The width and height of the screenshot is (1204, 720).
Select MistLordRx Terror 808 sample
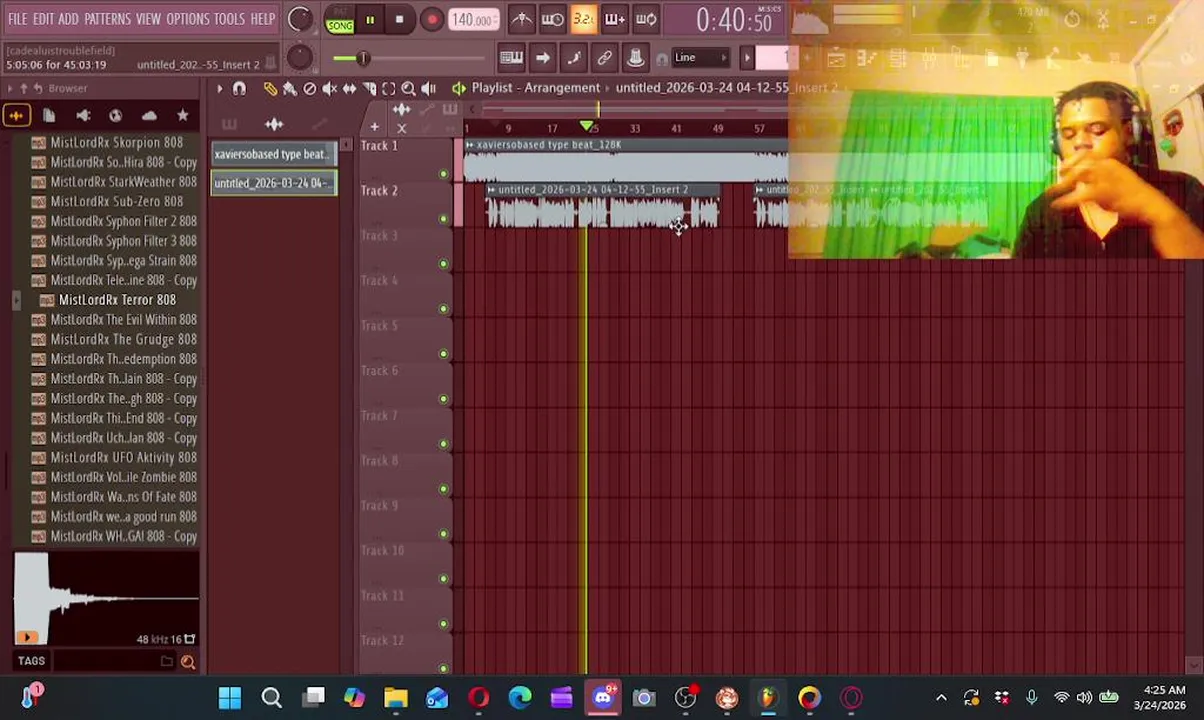tap(116, 300)
